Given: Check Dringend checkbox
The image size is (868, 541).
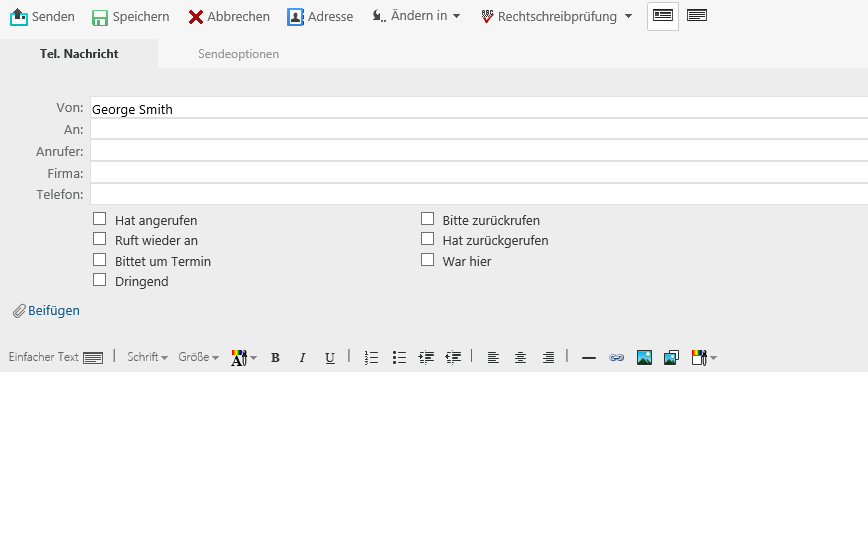Looking at the screenshot, I should [100, 280].
